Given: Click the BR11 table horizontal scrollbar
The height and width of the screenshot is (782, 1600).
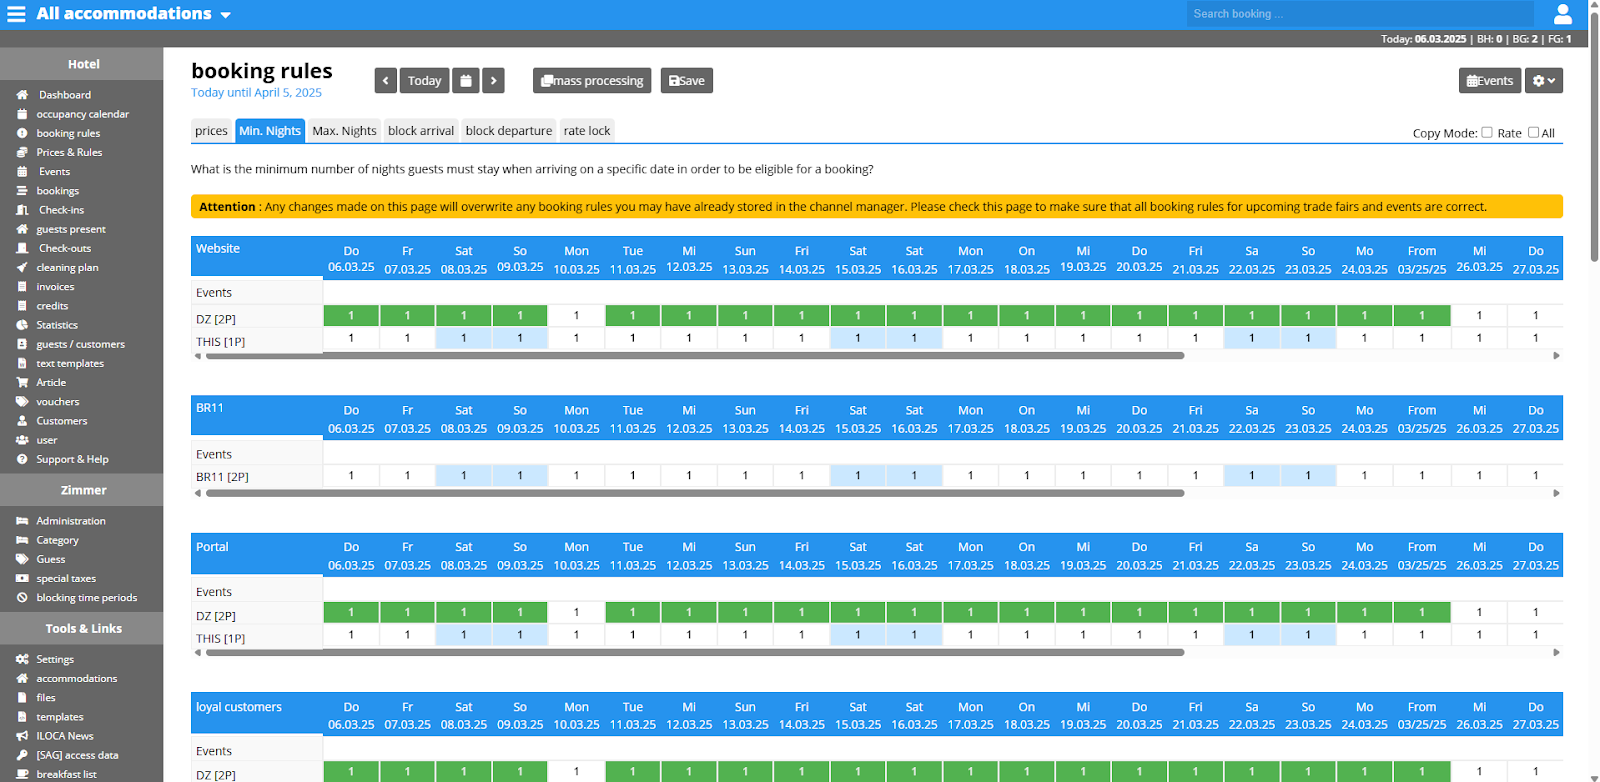Looking at the screenshot, I should tap(695, 493).
